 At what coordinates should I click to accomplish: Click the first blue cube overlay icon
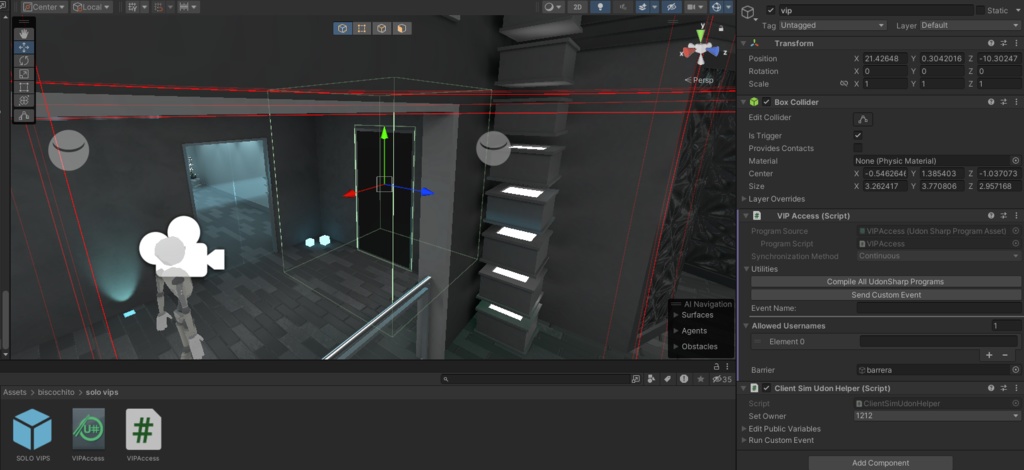[x=343, y=28]
